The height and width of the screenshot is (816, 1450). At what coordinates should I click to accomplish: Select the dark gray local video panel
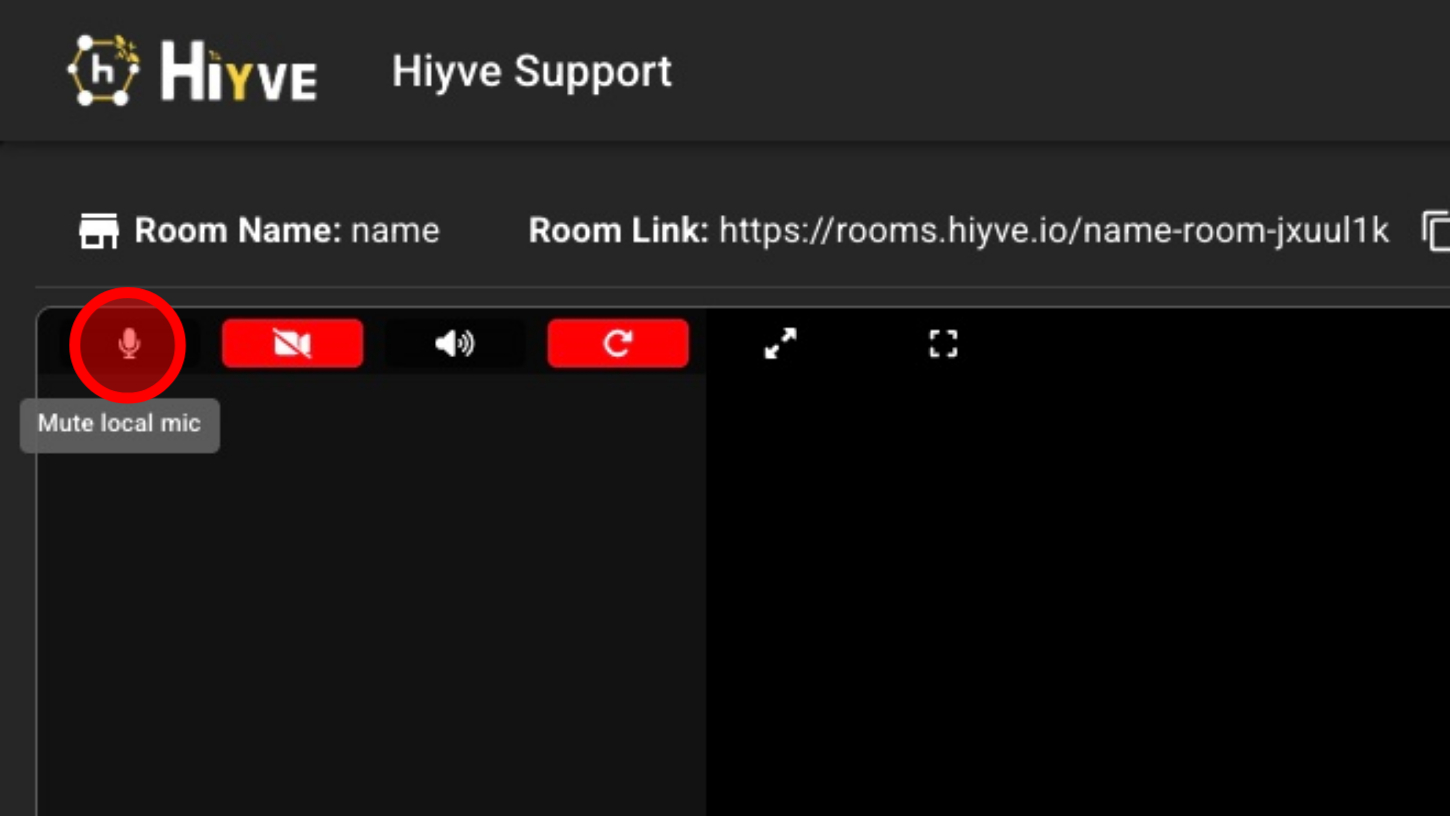(371, 600)
